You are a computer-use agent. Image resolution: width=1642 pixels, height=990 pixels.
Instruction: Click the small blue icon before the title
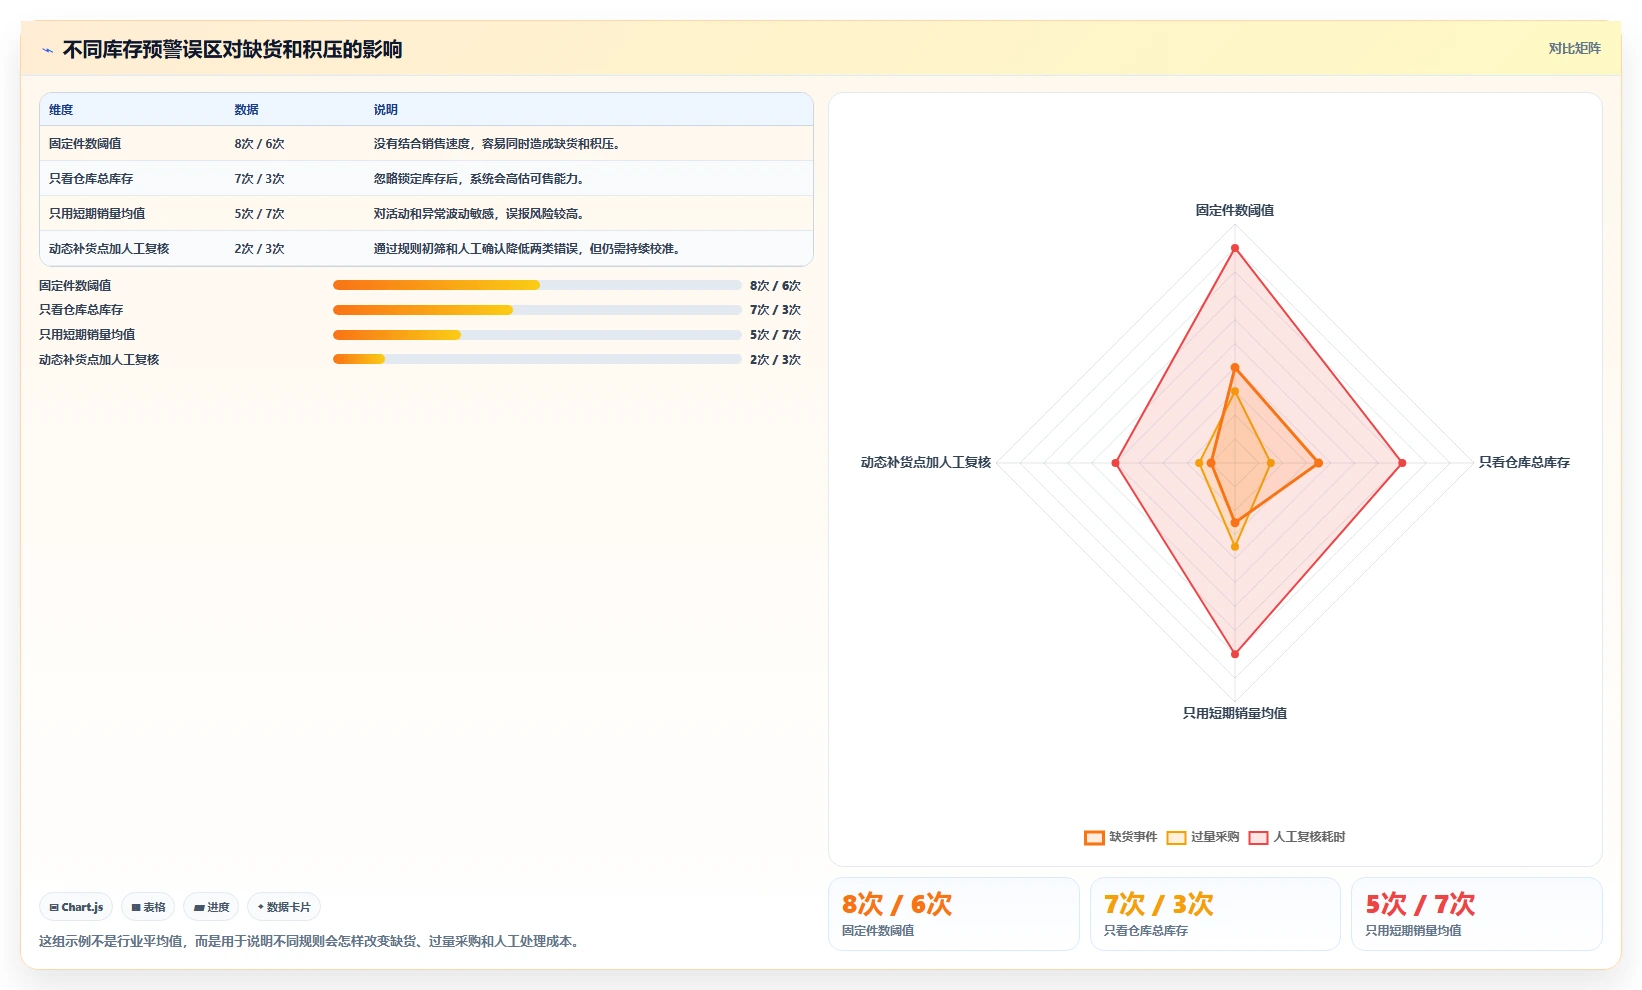47,50
